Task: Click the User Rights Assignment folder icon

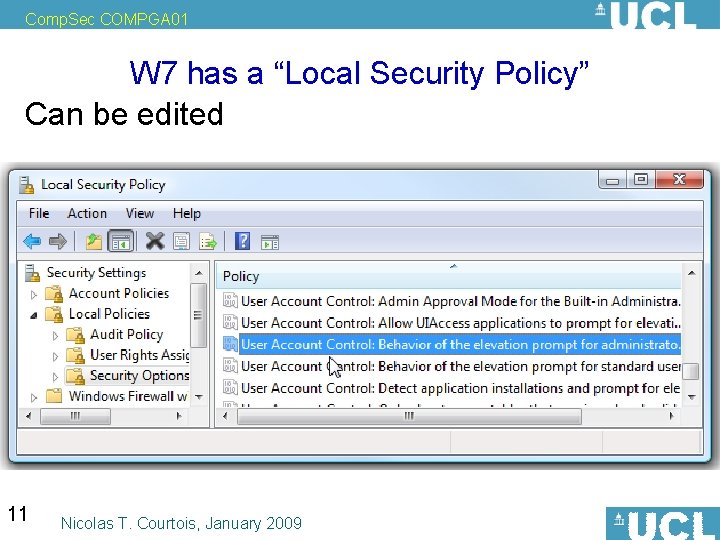Action: click(x=75, y=355)
